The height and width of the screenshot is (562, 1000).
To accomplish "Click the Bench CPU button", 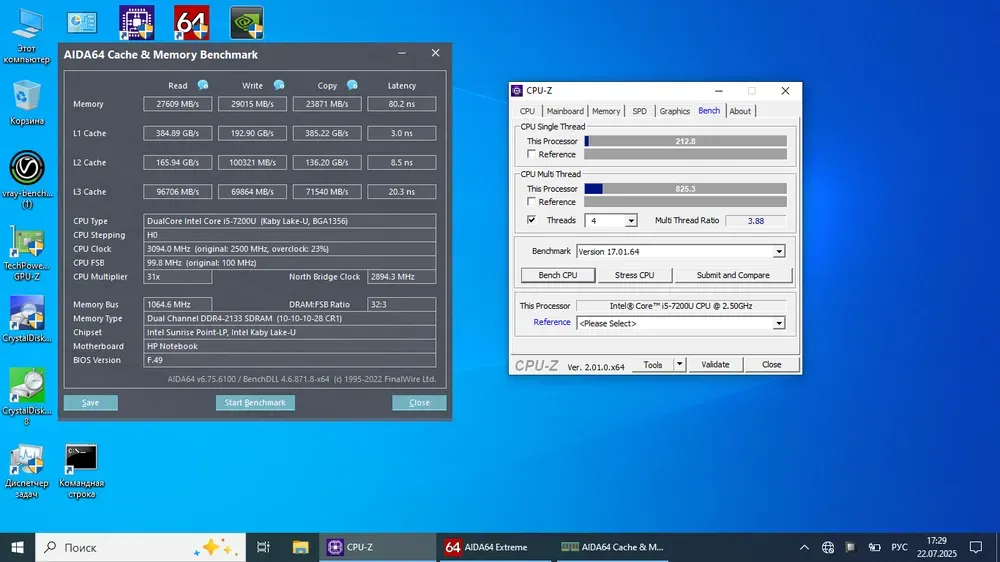I will tap(557, 275).
